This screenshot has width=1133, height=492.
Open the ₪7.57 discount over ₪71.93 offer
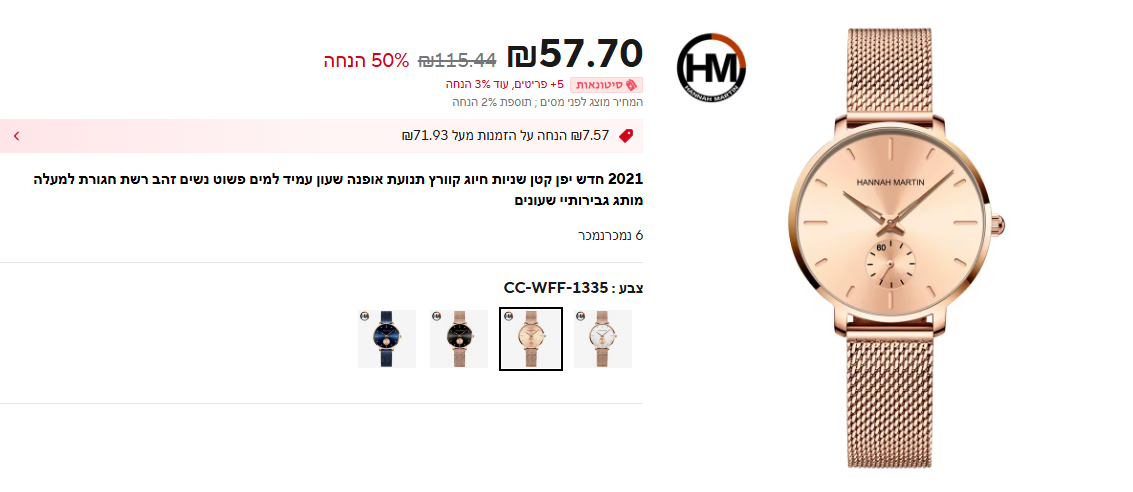[506, 136]
